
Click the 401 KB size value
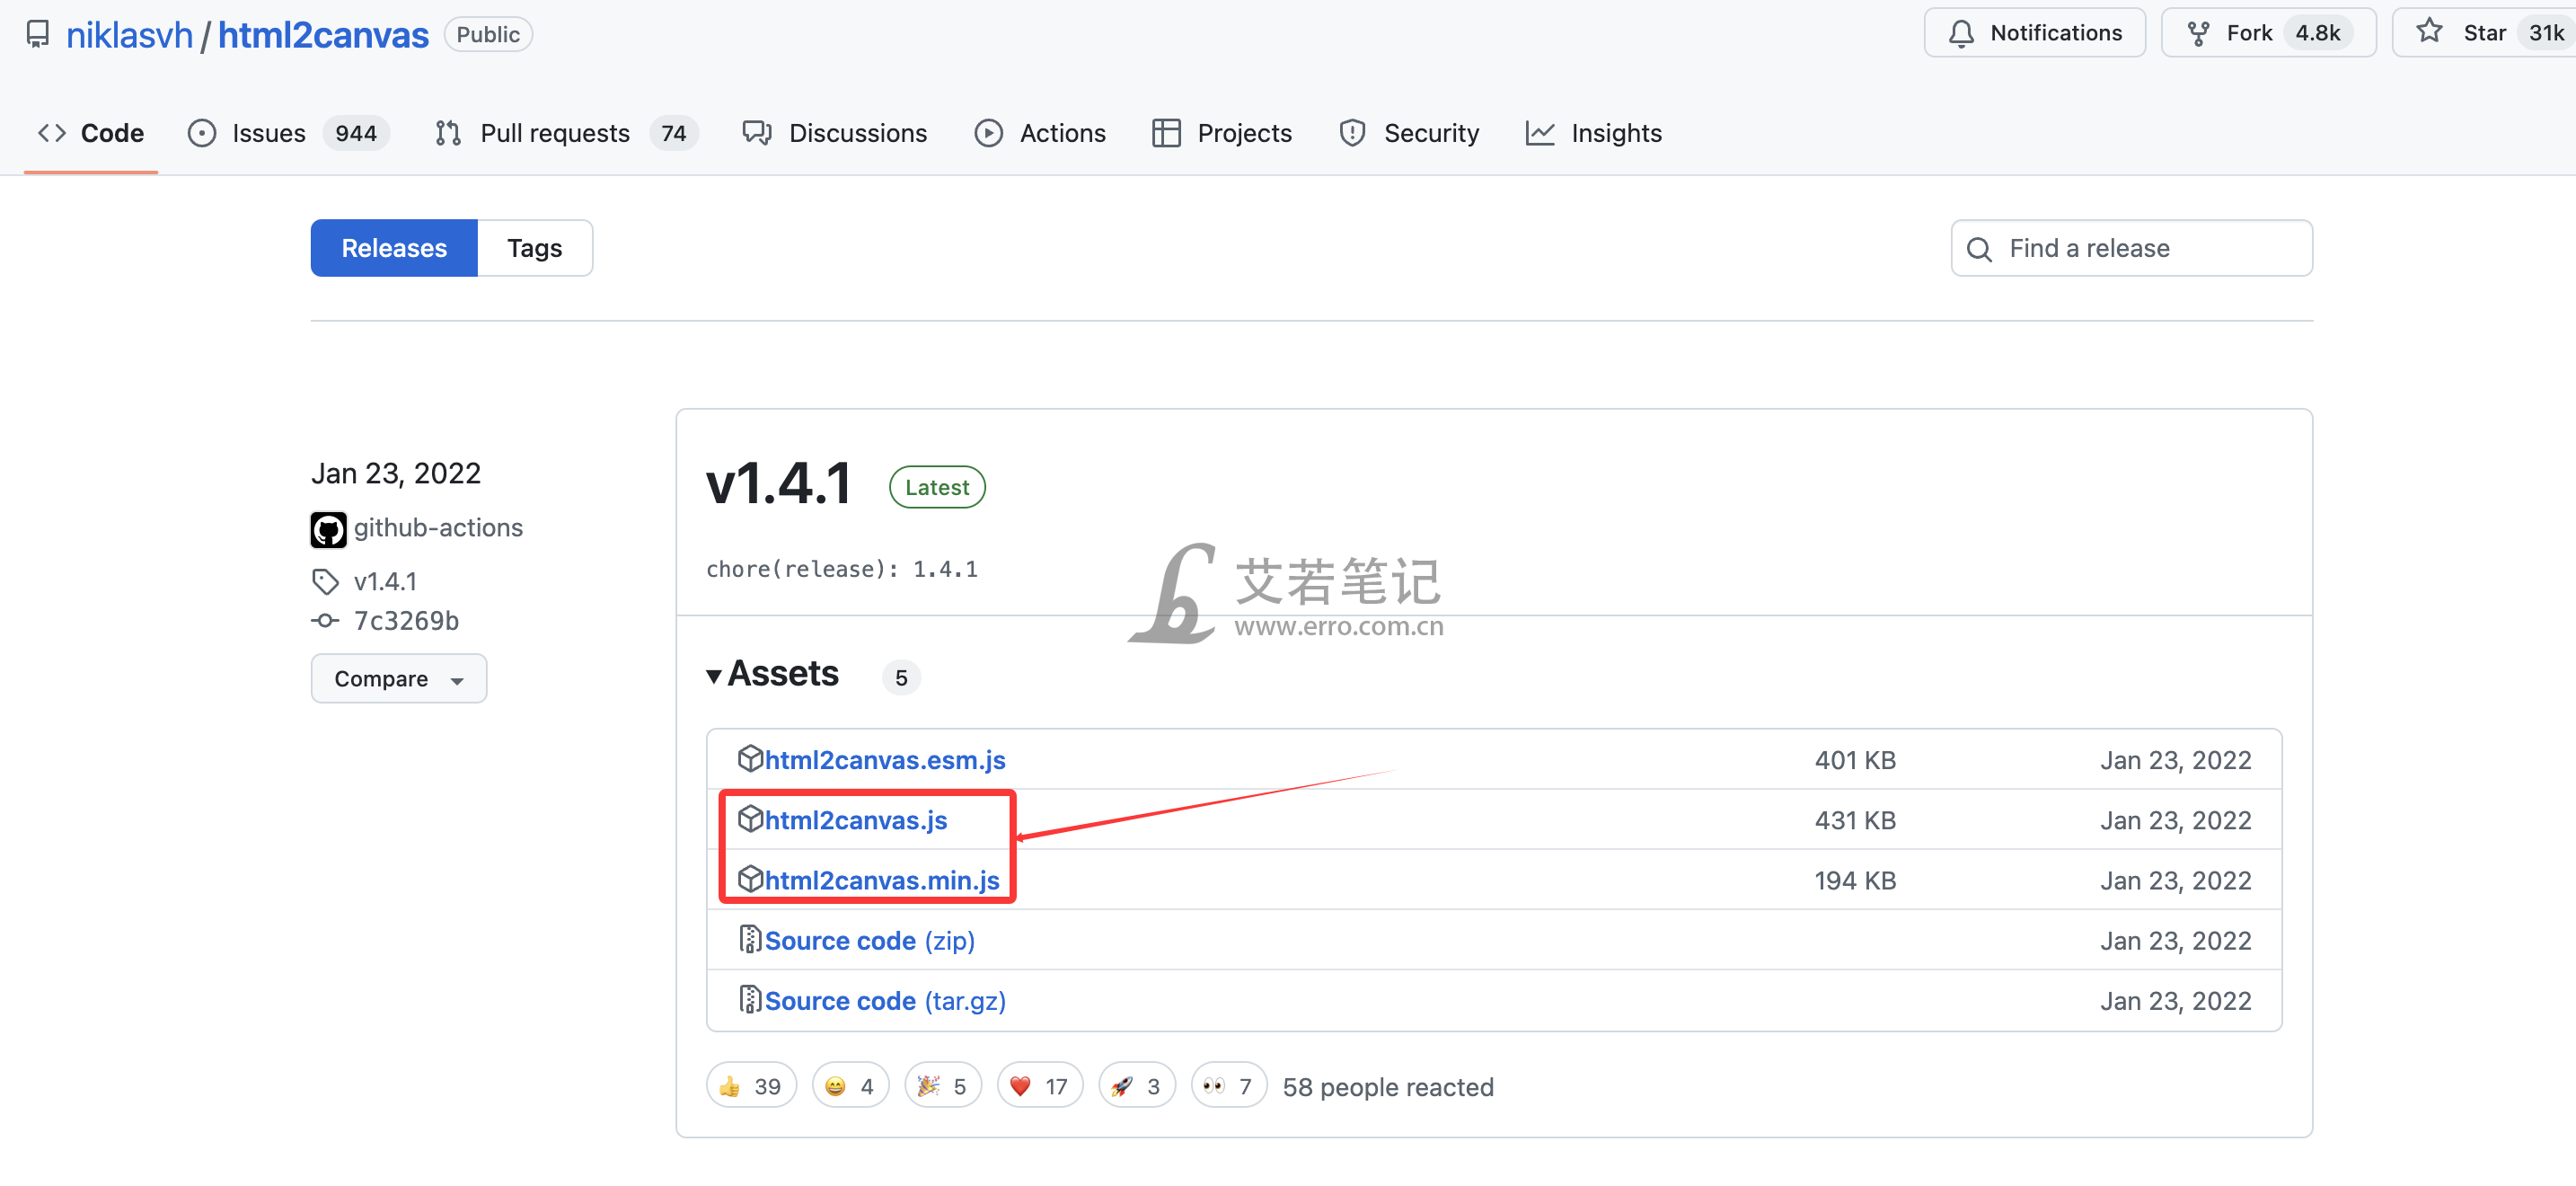click(x=1855, y=760)
